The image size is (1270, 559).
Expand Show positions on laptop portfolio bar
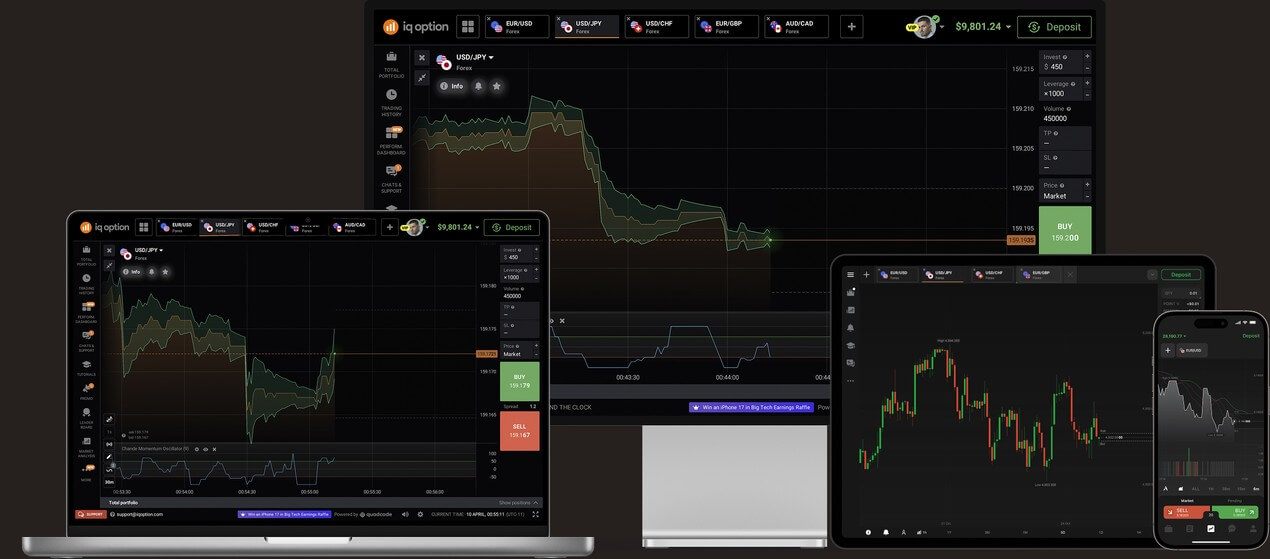pyautogui.click(x=519, y=503)
